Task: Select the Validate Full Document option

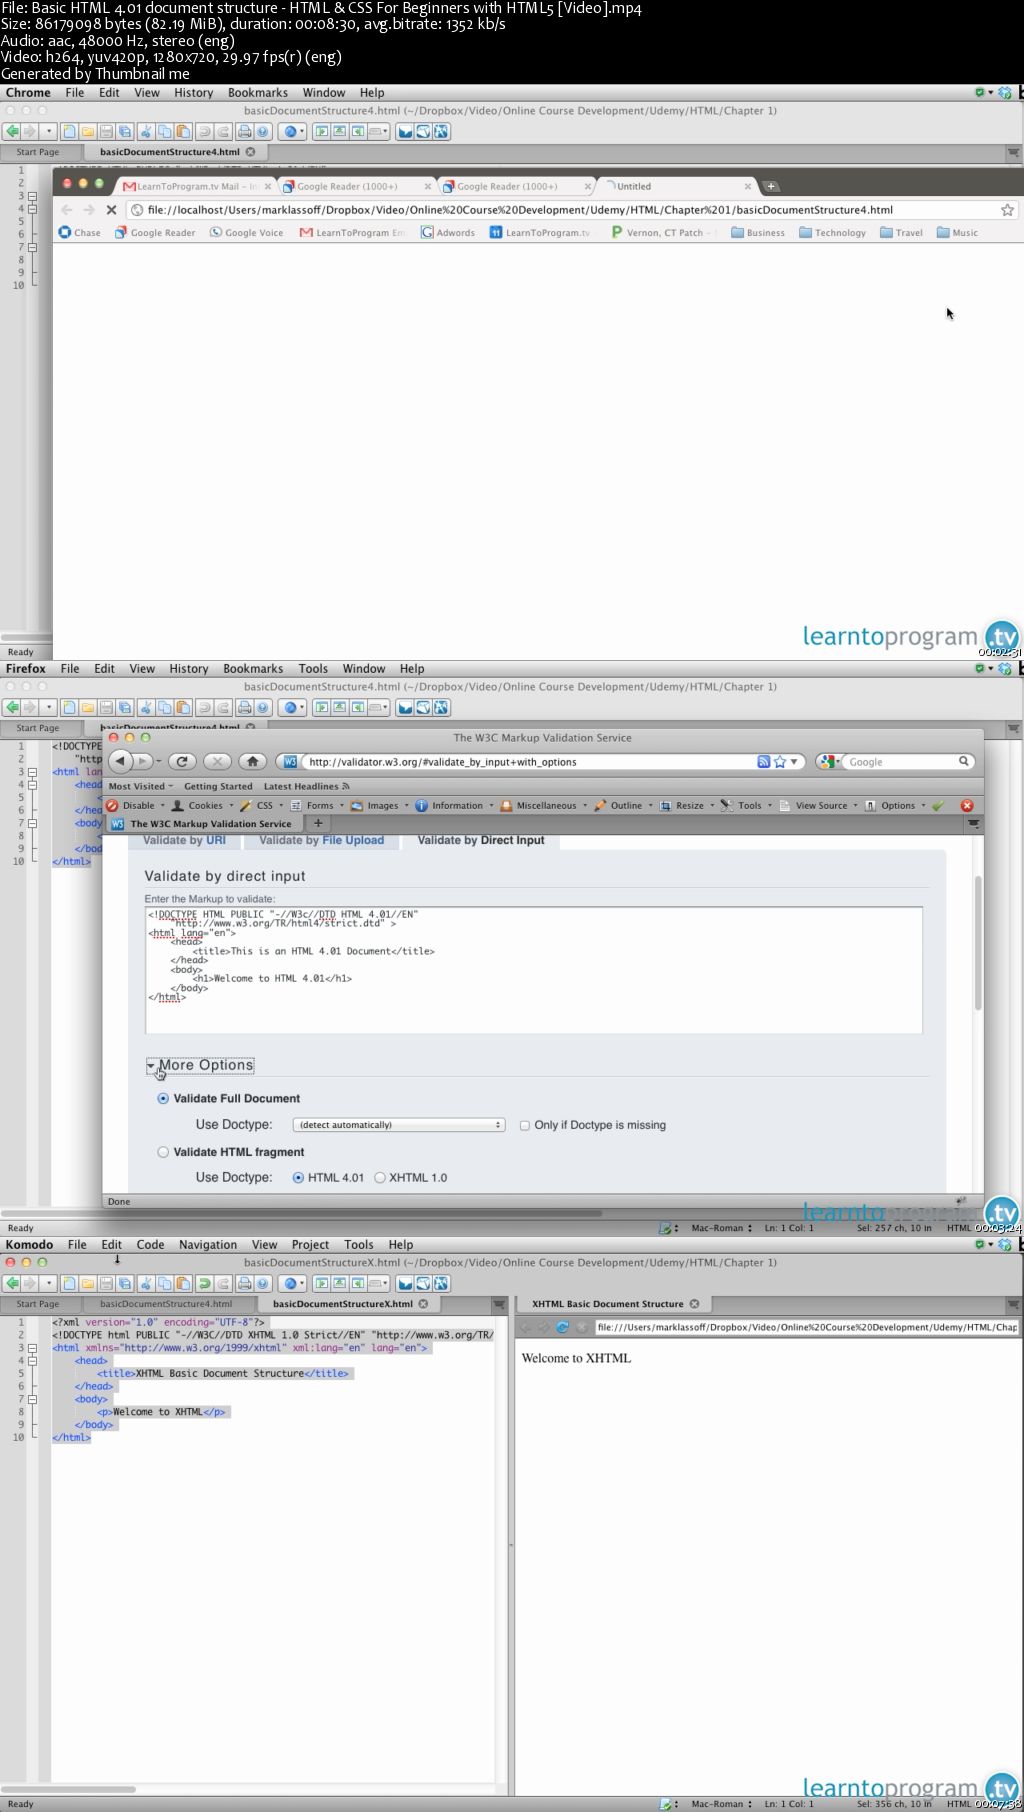Action: 163,1098
